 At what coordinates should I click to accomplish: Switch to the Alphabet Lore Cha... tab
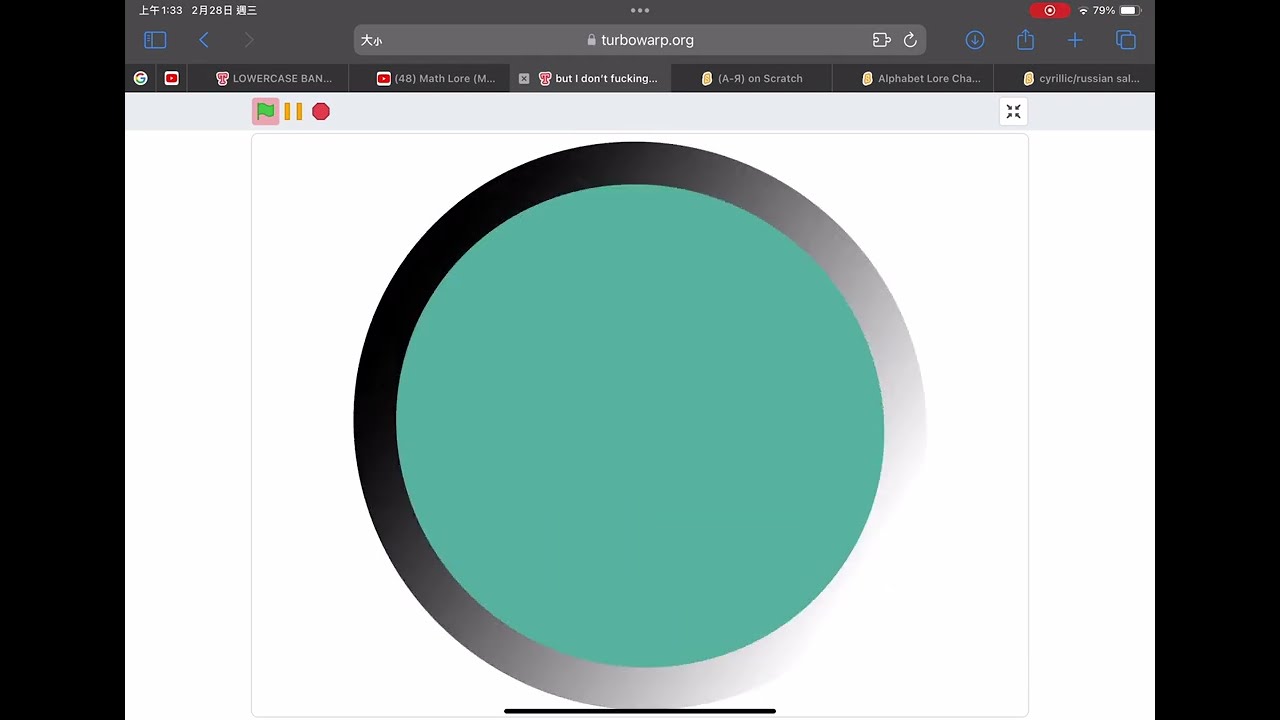pos(913,78)
